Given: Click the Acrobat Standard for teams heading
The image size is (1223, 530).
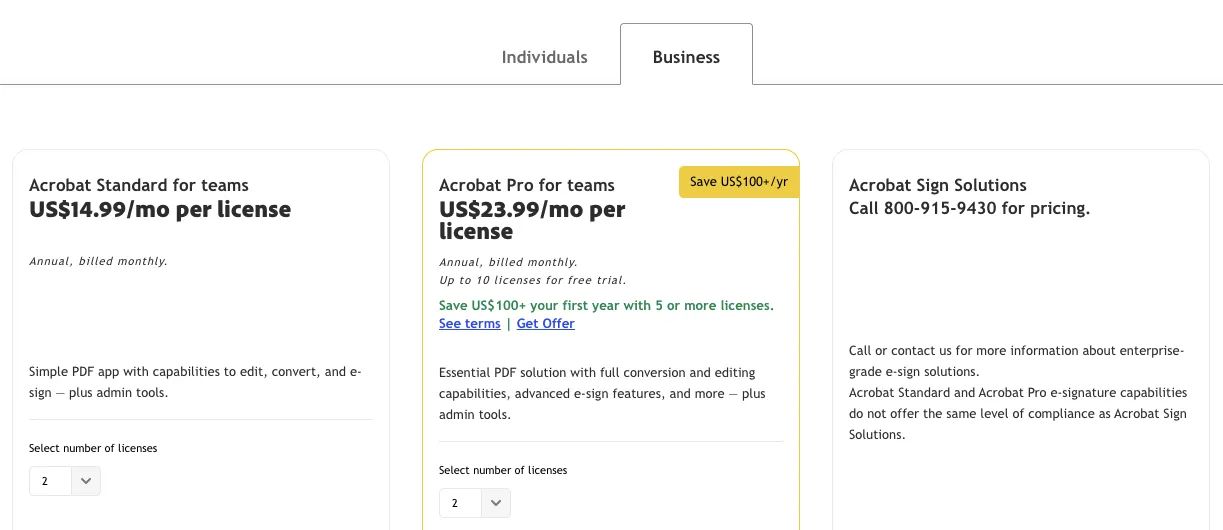Looking at the screenshot, I should click(139, 185).
